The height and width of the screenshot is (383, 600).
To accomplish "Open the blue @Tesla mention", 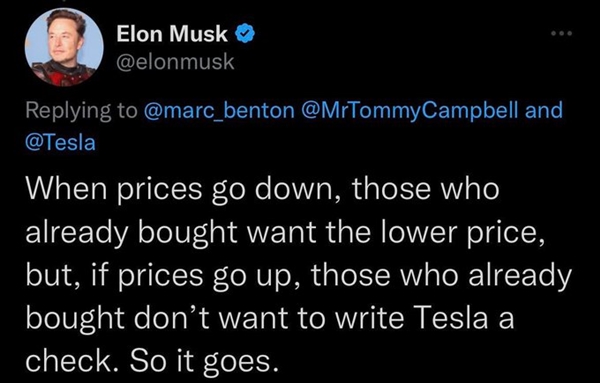I will tap(60, 143).
